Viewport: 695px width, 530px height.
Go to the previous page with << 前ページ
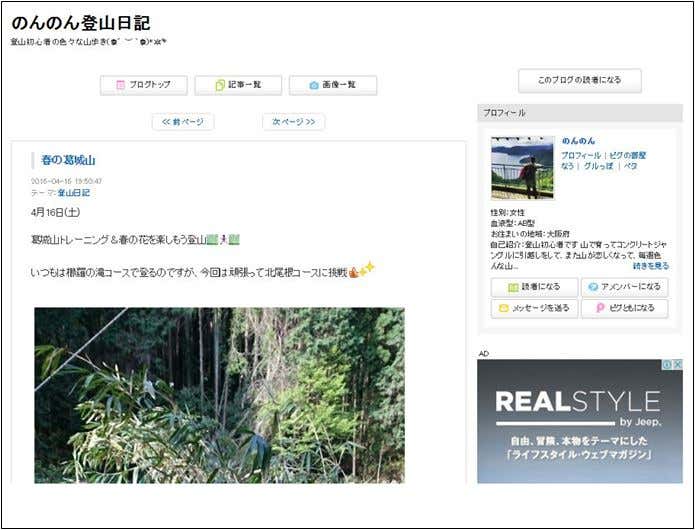coord(183,122)
